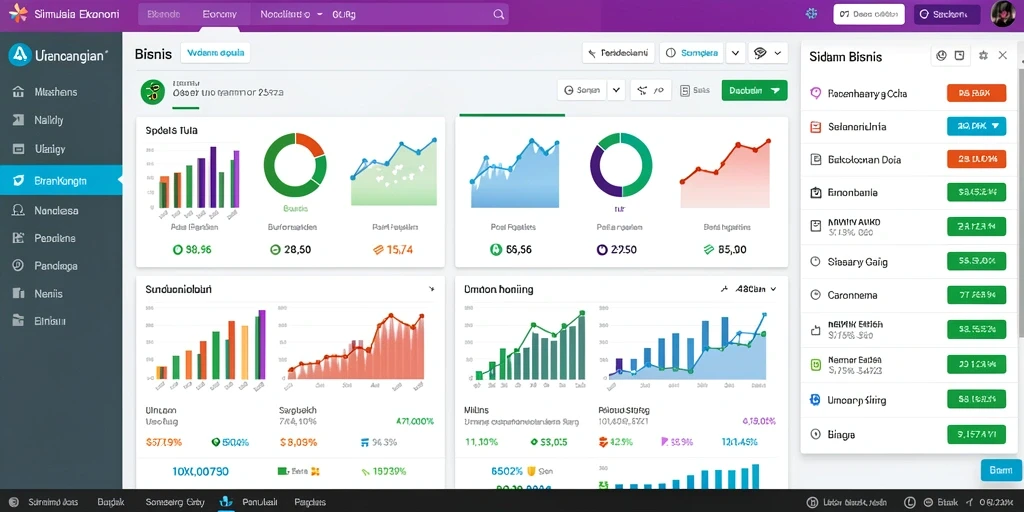Click the pin icon in status bar center
1024x512 pixels.
[227, 502]
